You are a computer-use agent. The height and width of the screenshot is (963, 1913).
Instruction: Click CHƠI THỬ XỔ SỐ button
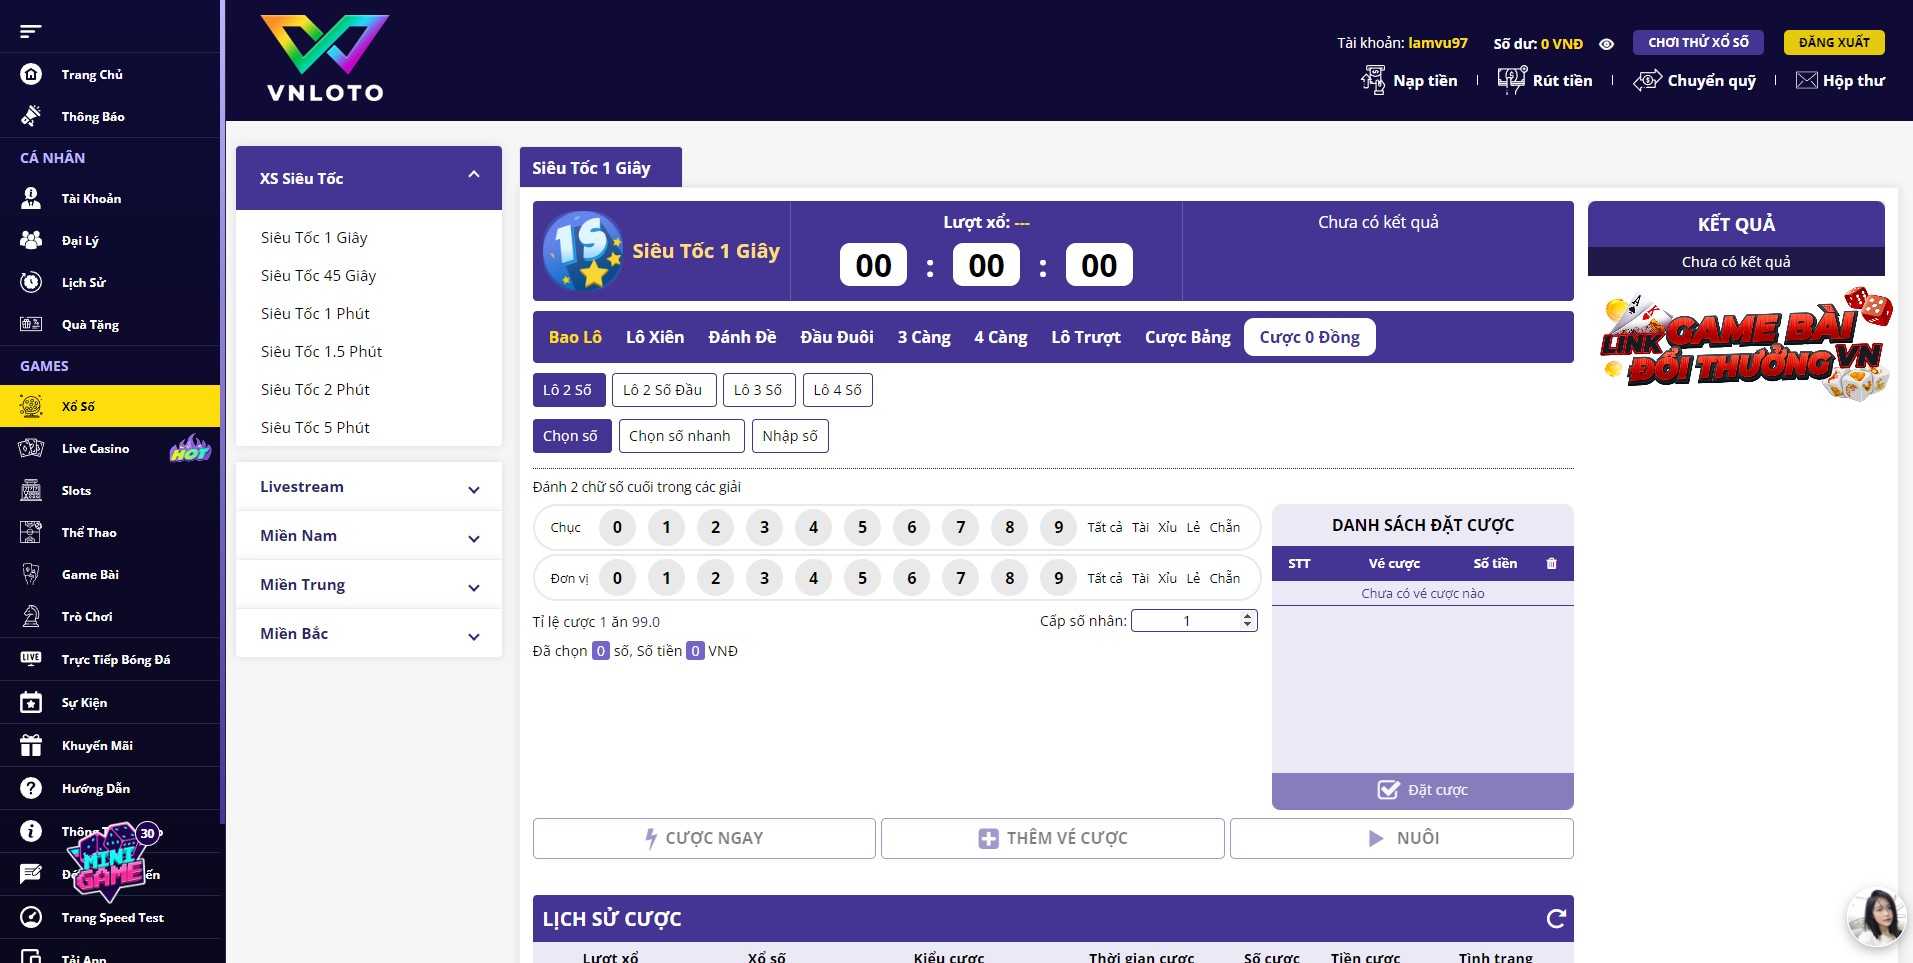1698,42
